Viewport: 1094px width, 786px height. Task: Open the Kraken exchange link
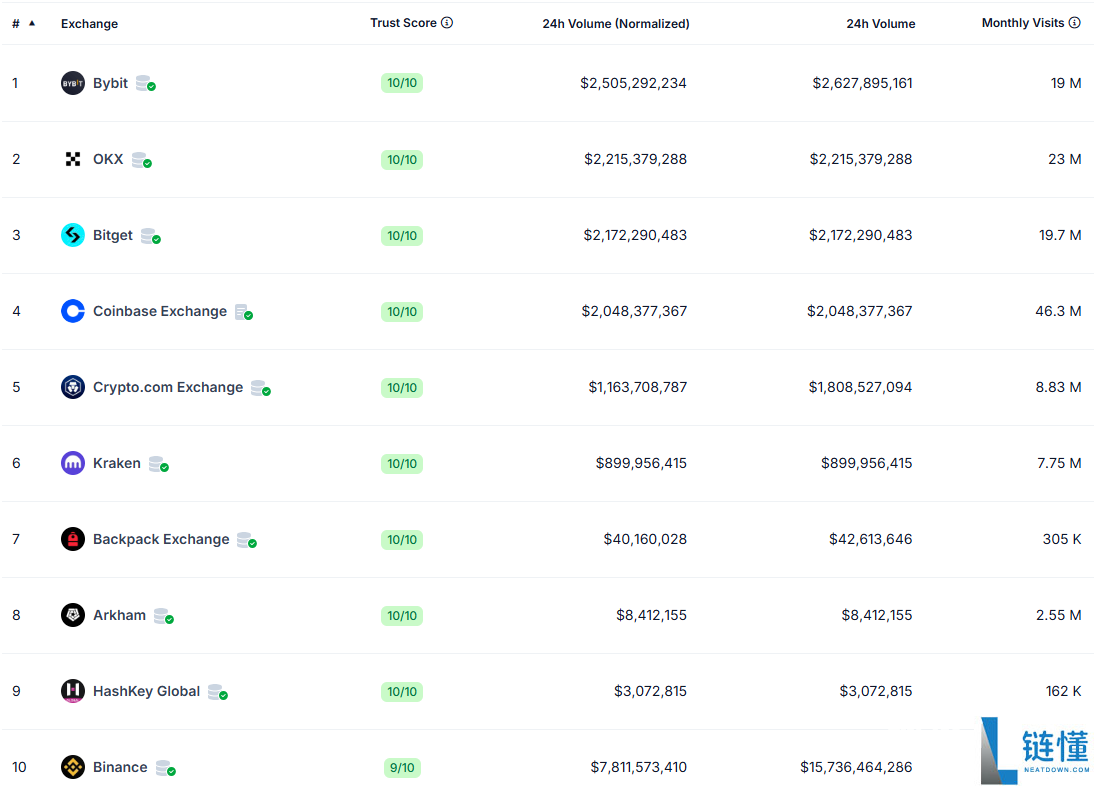[117, 463]
